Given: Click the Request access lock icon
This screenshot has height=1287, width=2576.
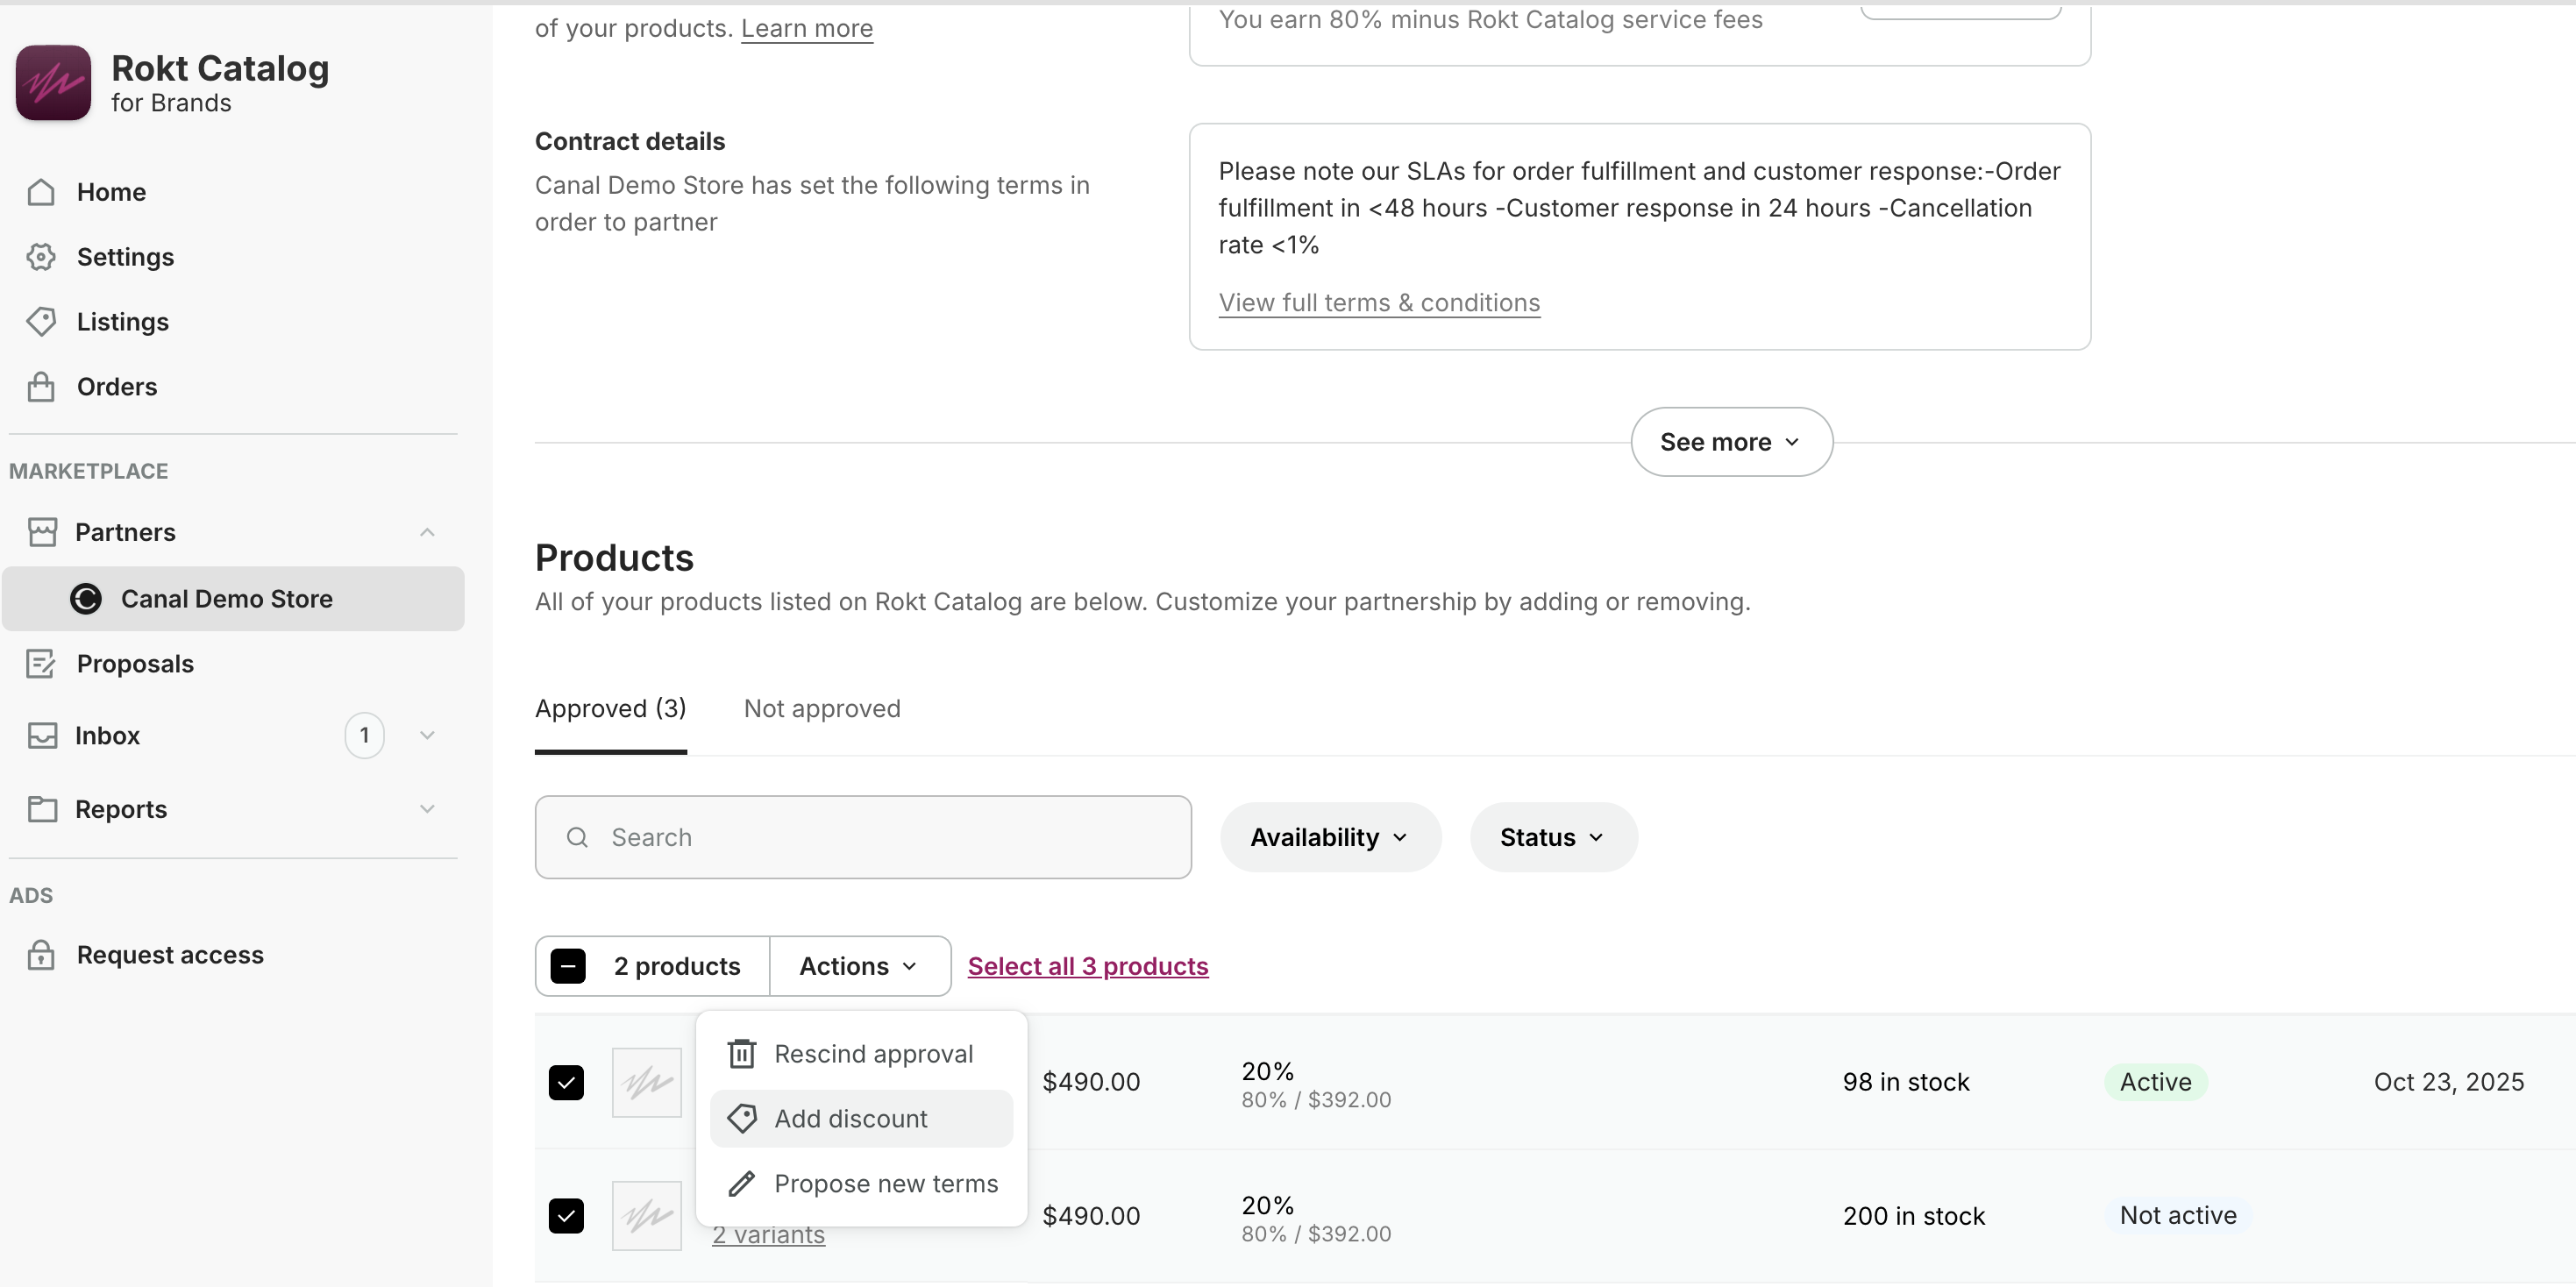Looking at the screenshot, I should click(41, 955).
